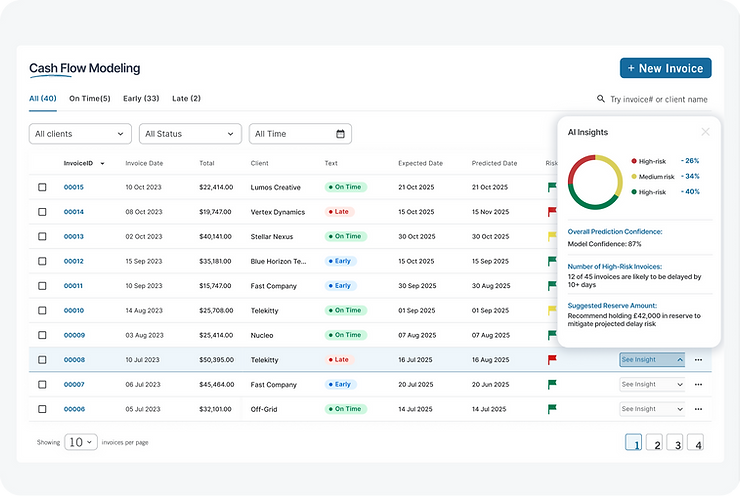Click the green risk flag for invoice 00011
This screenshot has height=496, width=740.
tap(552, 286)
